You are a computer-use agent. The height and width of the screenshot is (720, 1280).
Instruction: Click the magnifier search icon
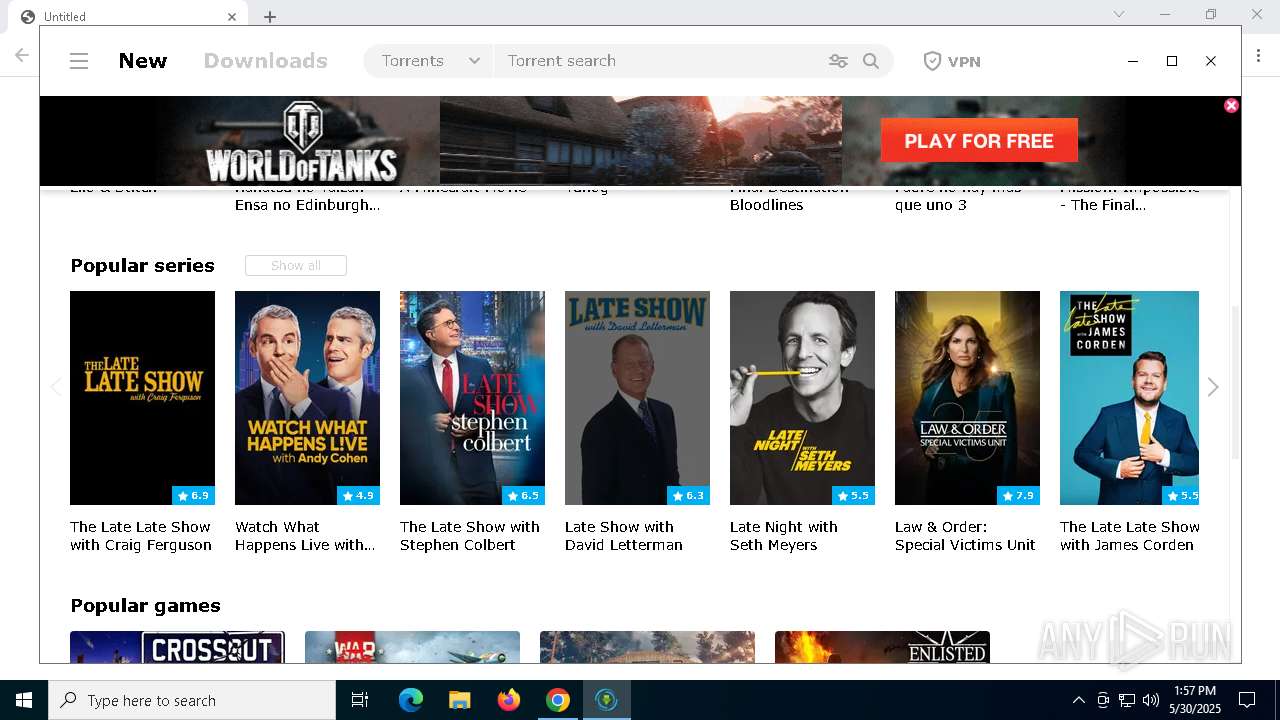click(x=871, y=61)
